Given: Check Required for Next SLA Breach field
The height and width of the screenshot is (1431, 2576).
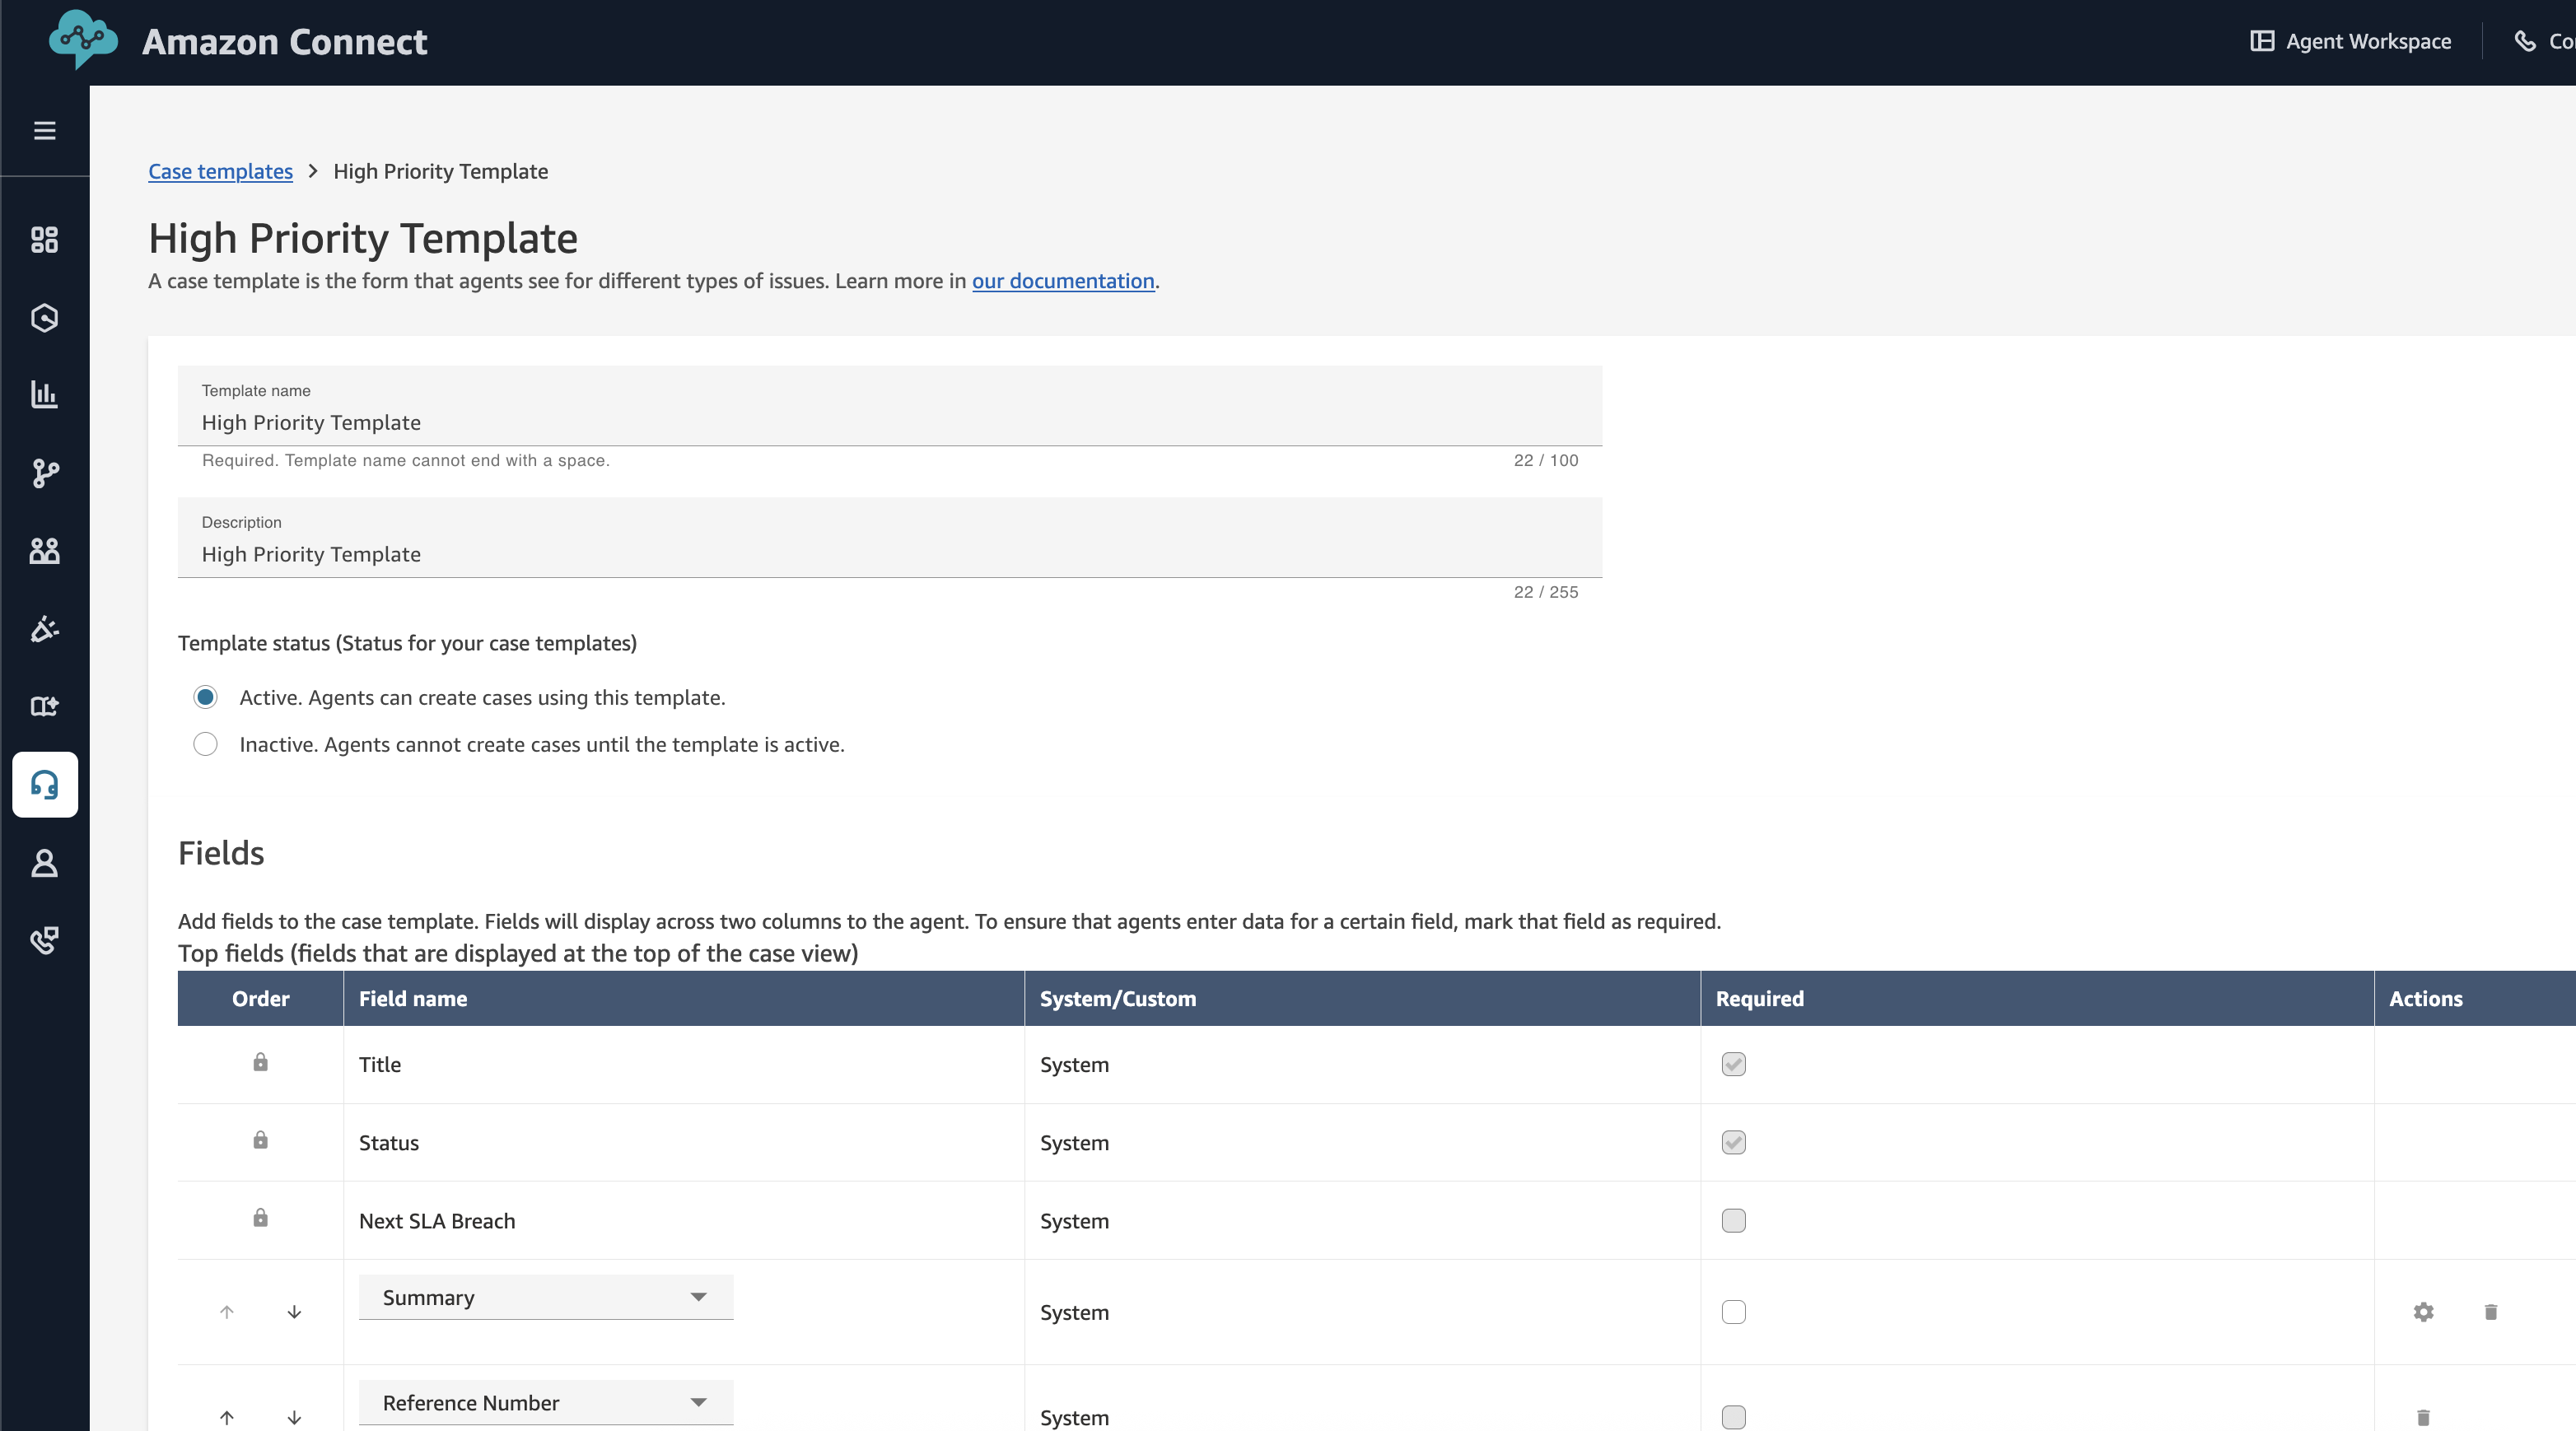Looking at the screenshot, I should pos(1734,1220).
